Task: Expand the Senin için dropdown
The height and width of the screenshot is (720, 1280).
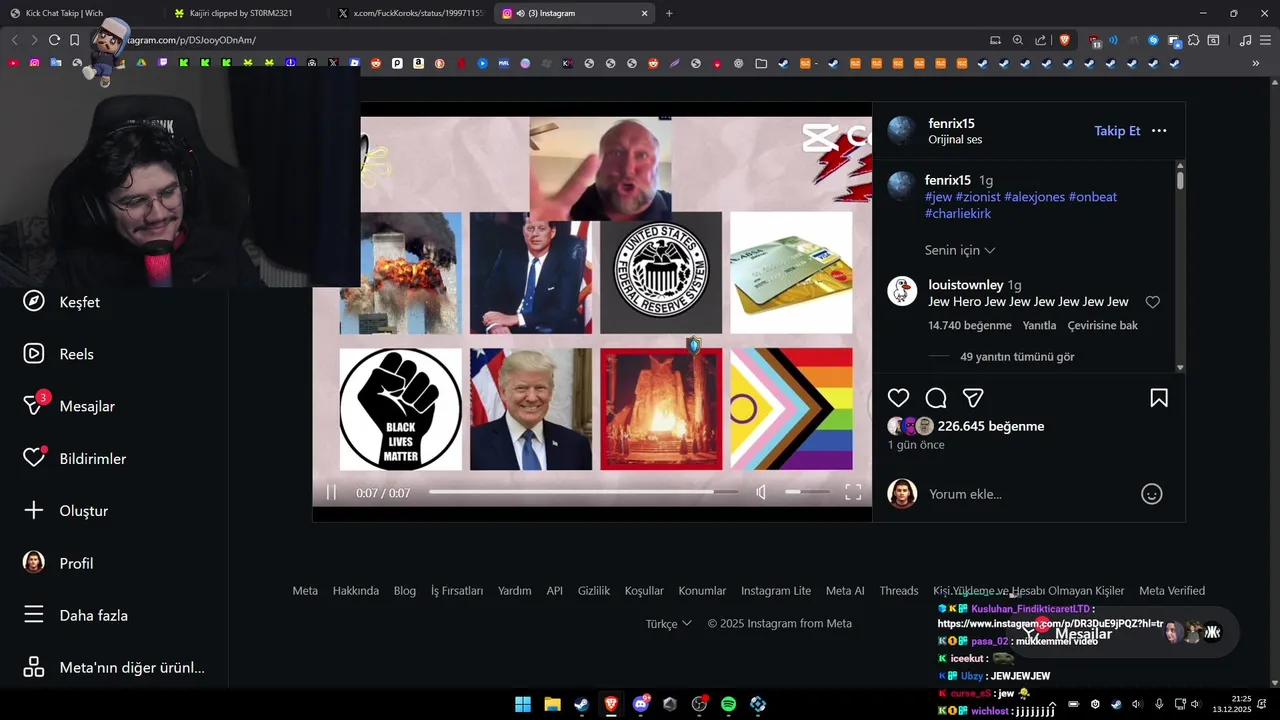Action: 960,250
